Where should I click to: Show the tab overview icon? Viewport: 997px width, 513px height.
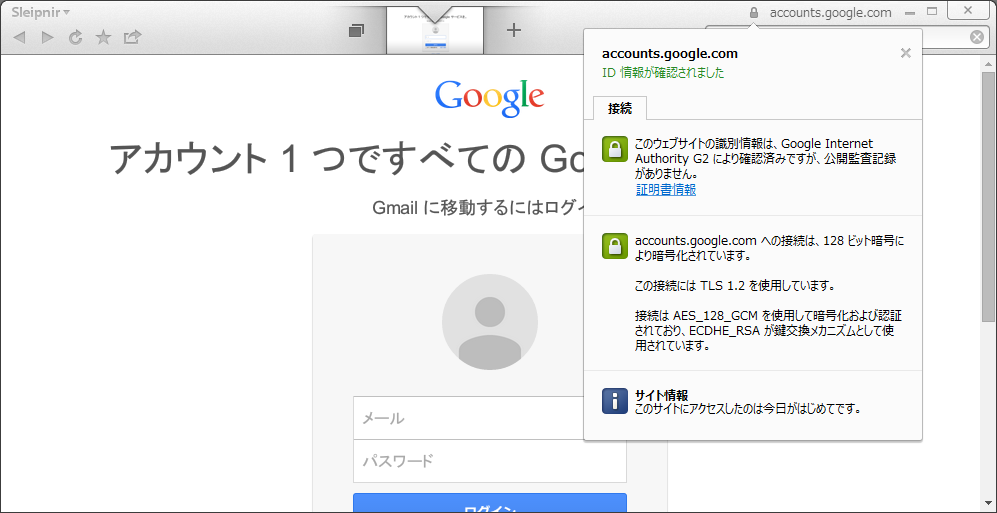pyautogui.click(x=357, y=30)
